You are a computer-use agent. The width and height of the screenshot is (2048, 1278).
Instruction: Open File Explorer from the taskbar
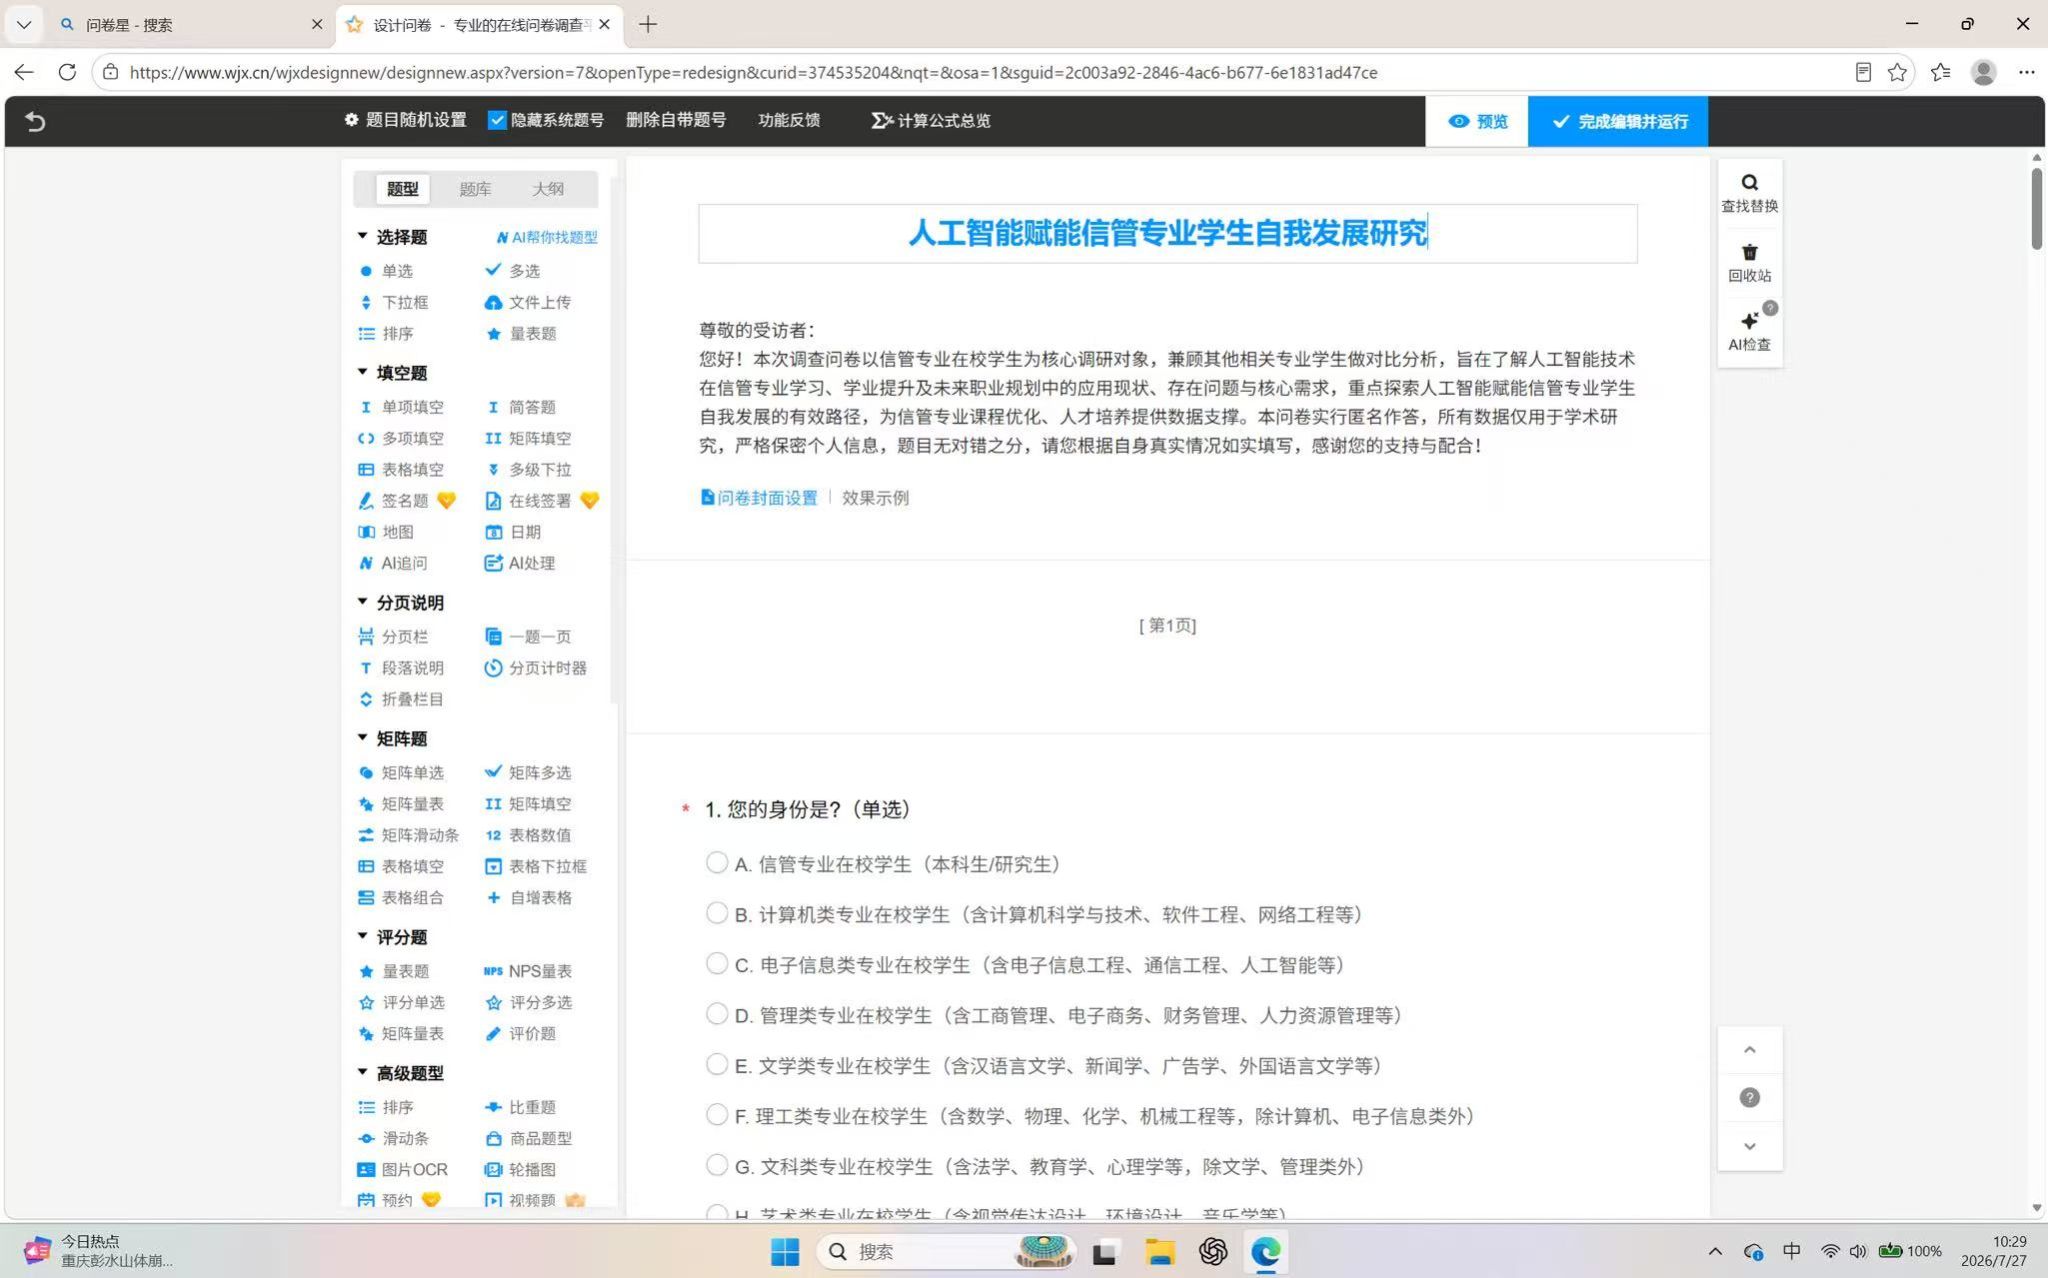(x=1160, y=1251)
